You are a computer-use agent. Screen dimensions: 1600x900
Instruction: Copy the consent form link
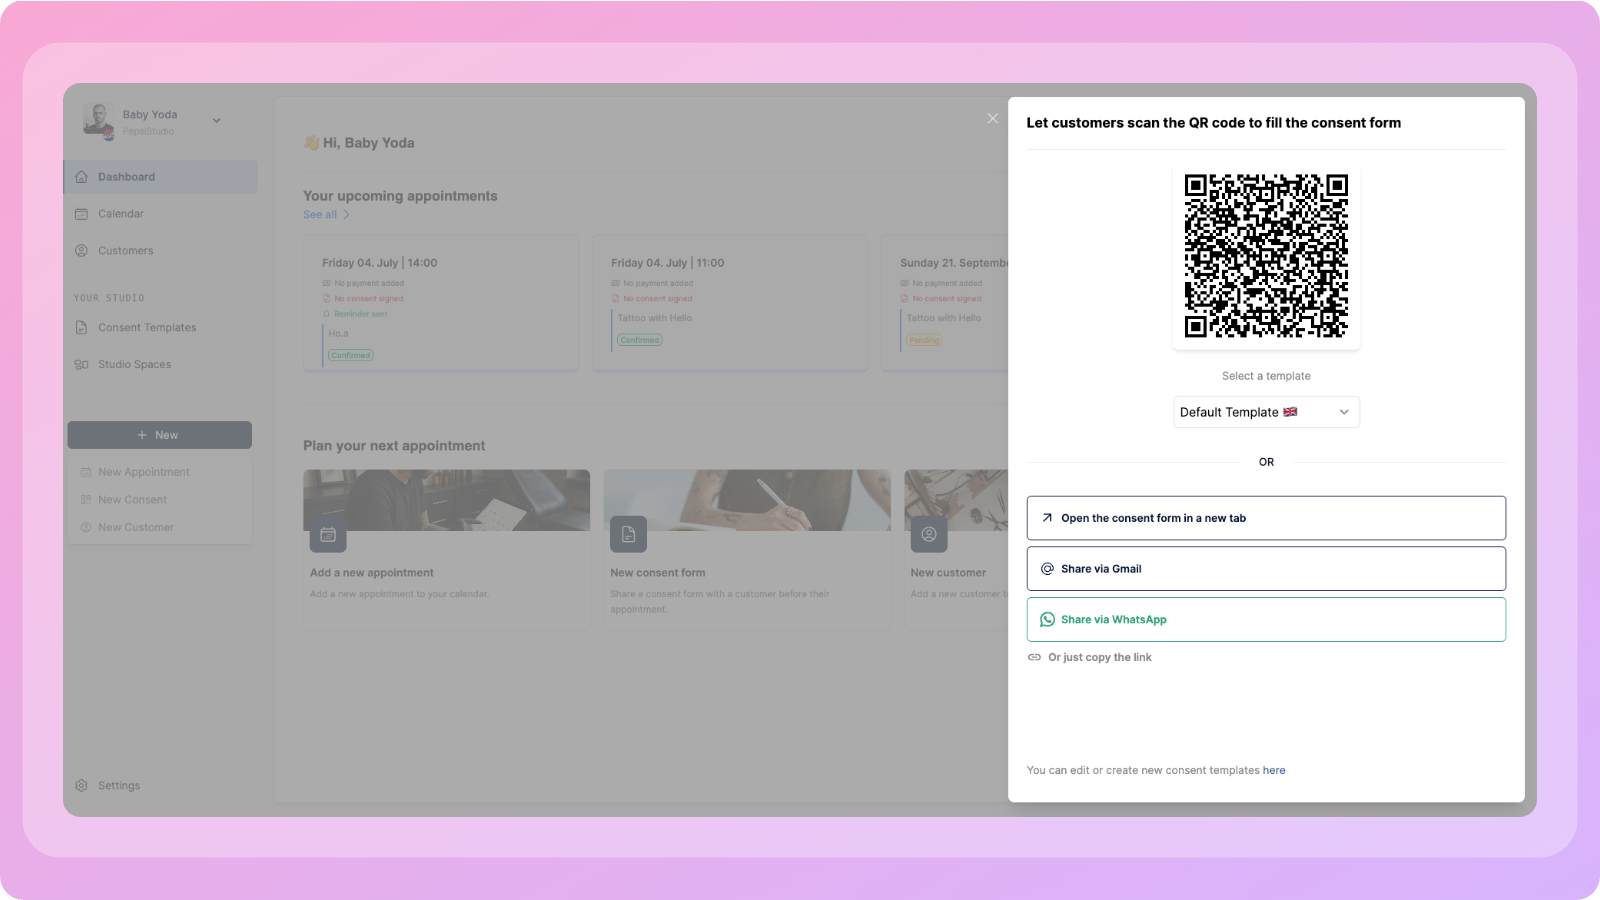(x=1099, y=657)
